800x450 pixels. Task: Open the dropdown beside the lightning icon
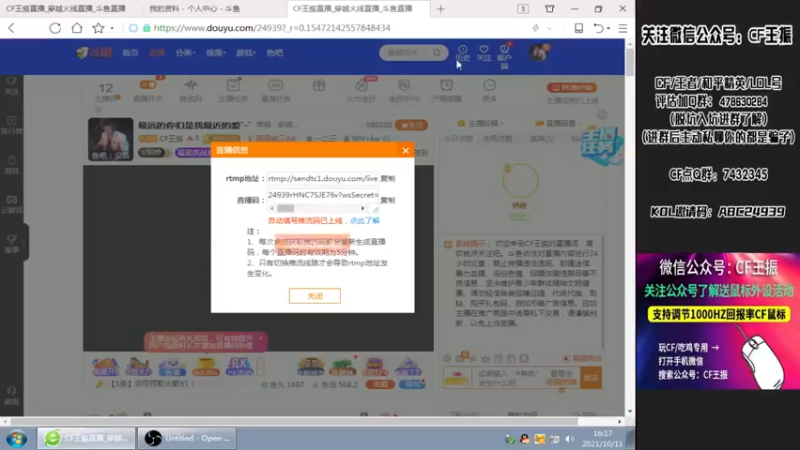549,29
